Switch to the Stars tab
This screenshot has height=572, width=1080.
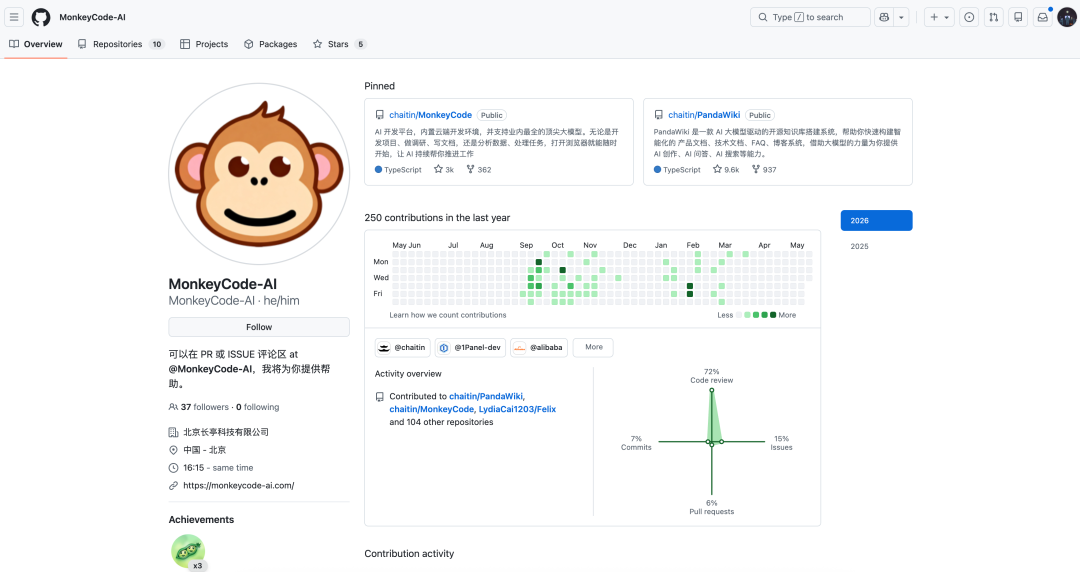click(x=339, y=44)
